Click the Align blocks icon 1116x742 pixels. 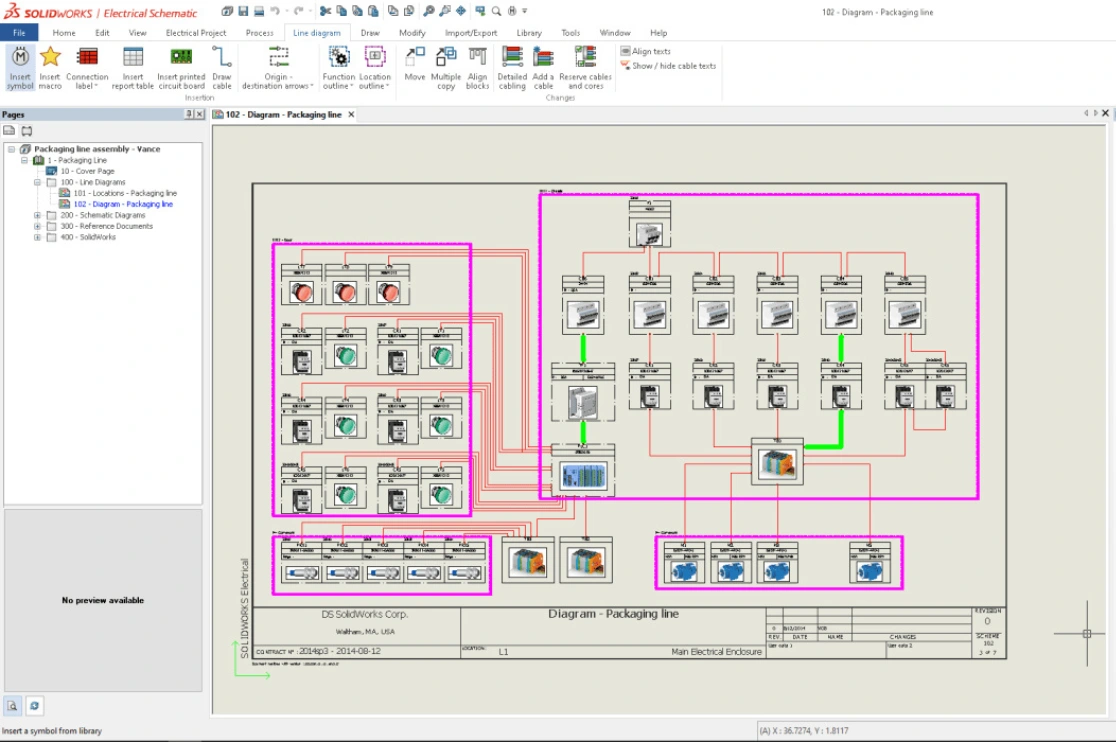click(478, 57)
